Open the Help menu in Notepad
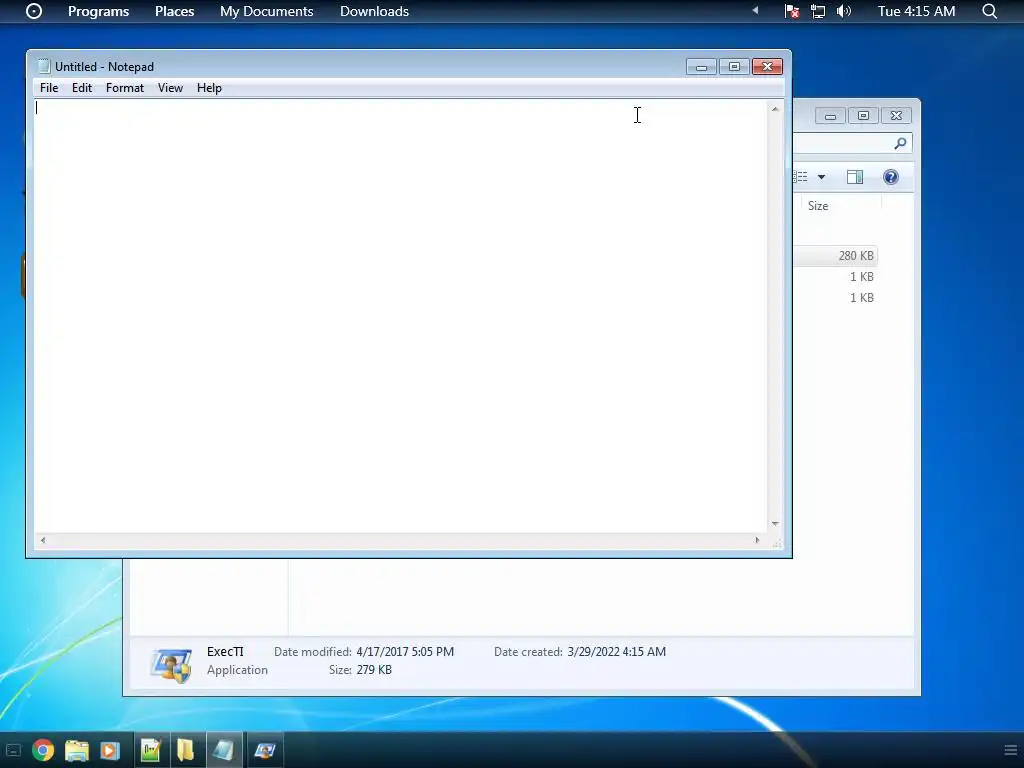Screen dimensions: 1024x768 209,88
